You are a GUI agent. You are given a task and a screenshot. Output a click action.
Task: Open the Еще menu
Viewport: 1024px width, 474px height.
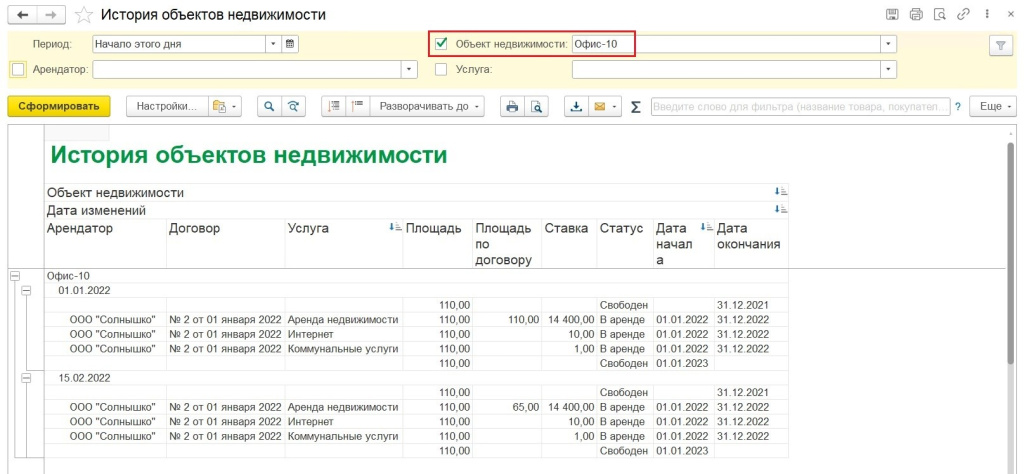[995, 106]
